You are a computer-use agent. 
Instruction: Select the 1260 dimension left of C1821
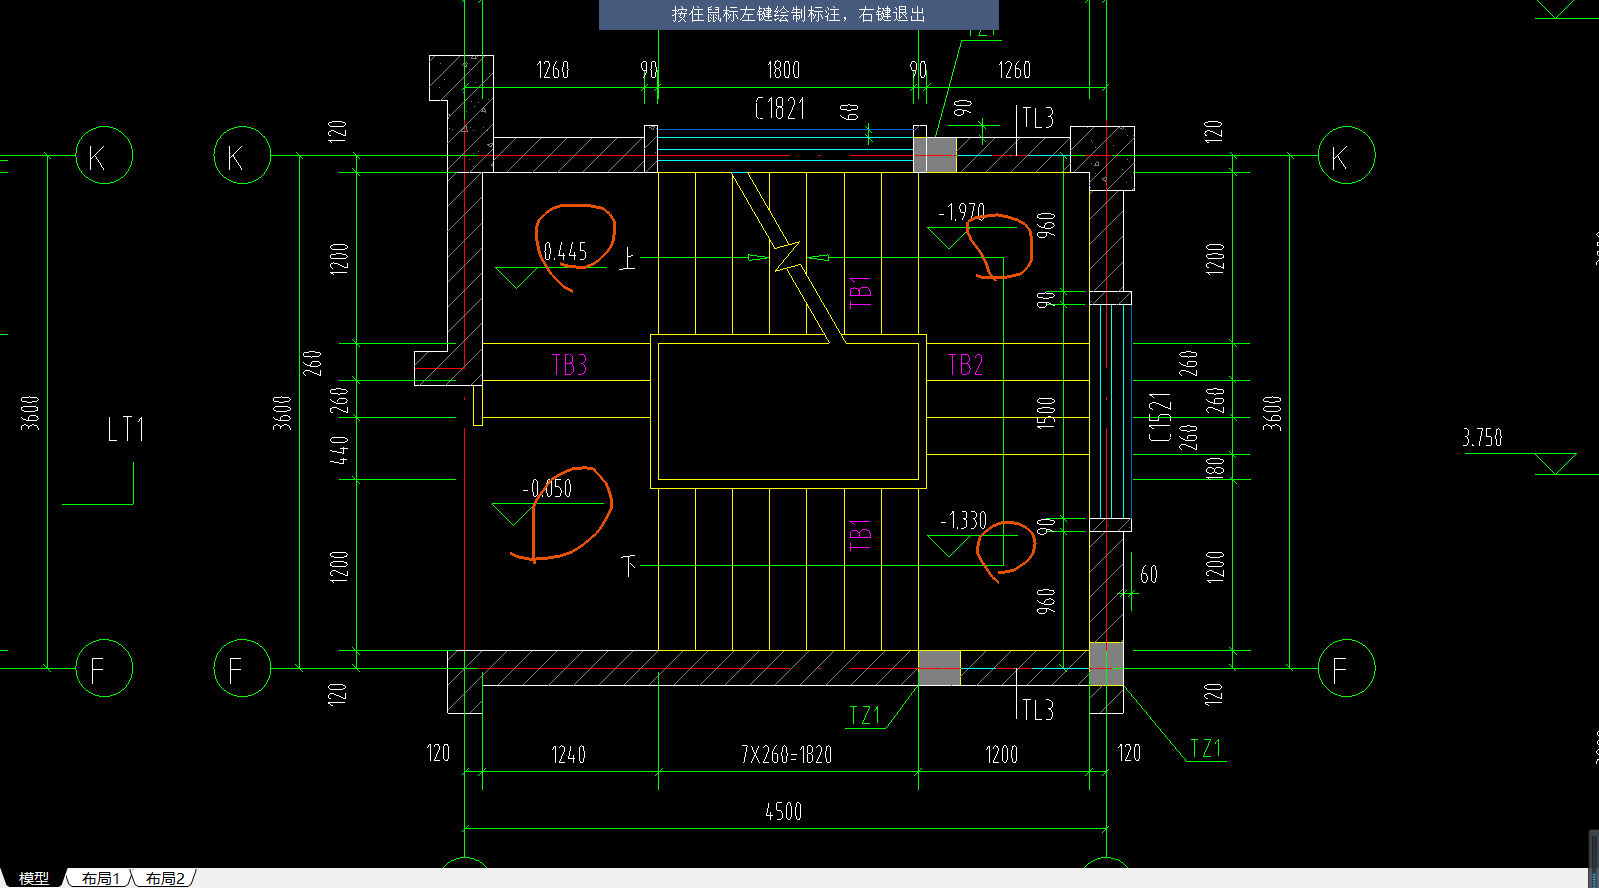[553, 70]
